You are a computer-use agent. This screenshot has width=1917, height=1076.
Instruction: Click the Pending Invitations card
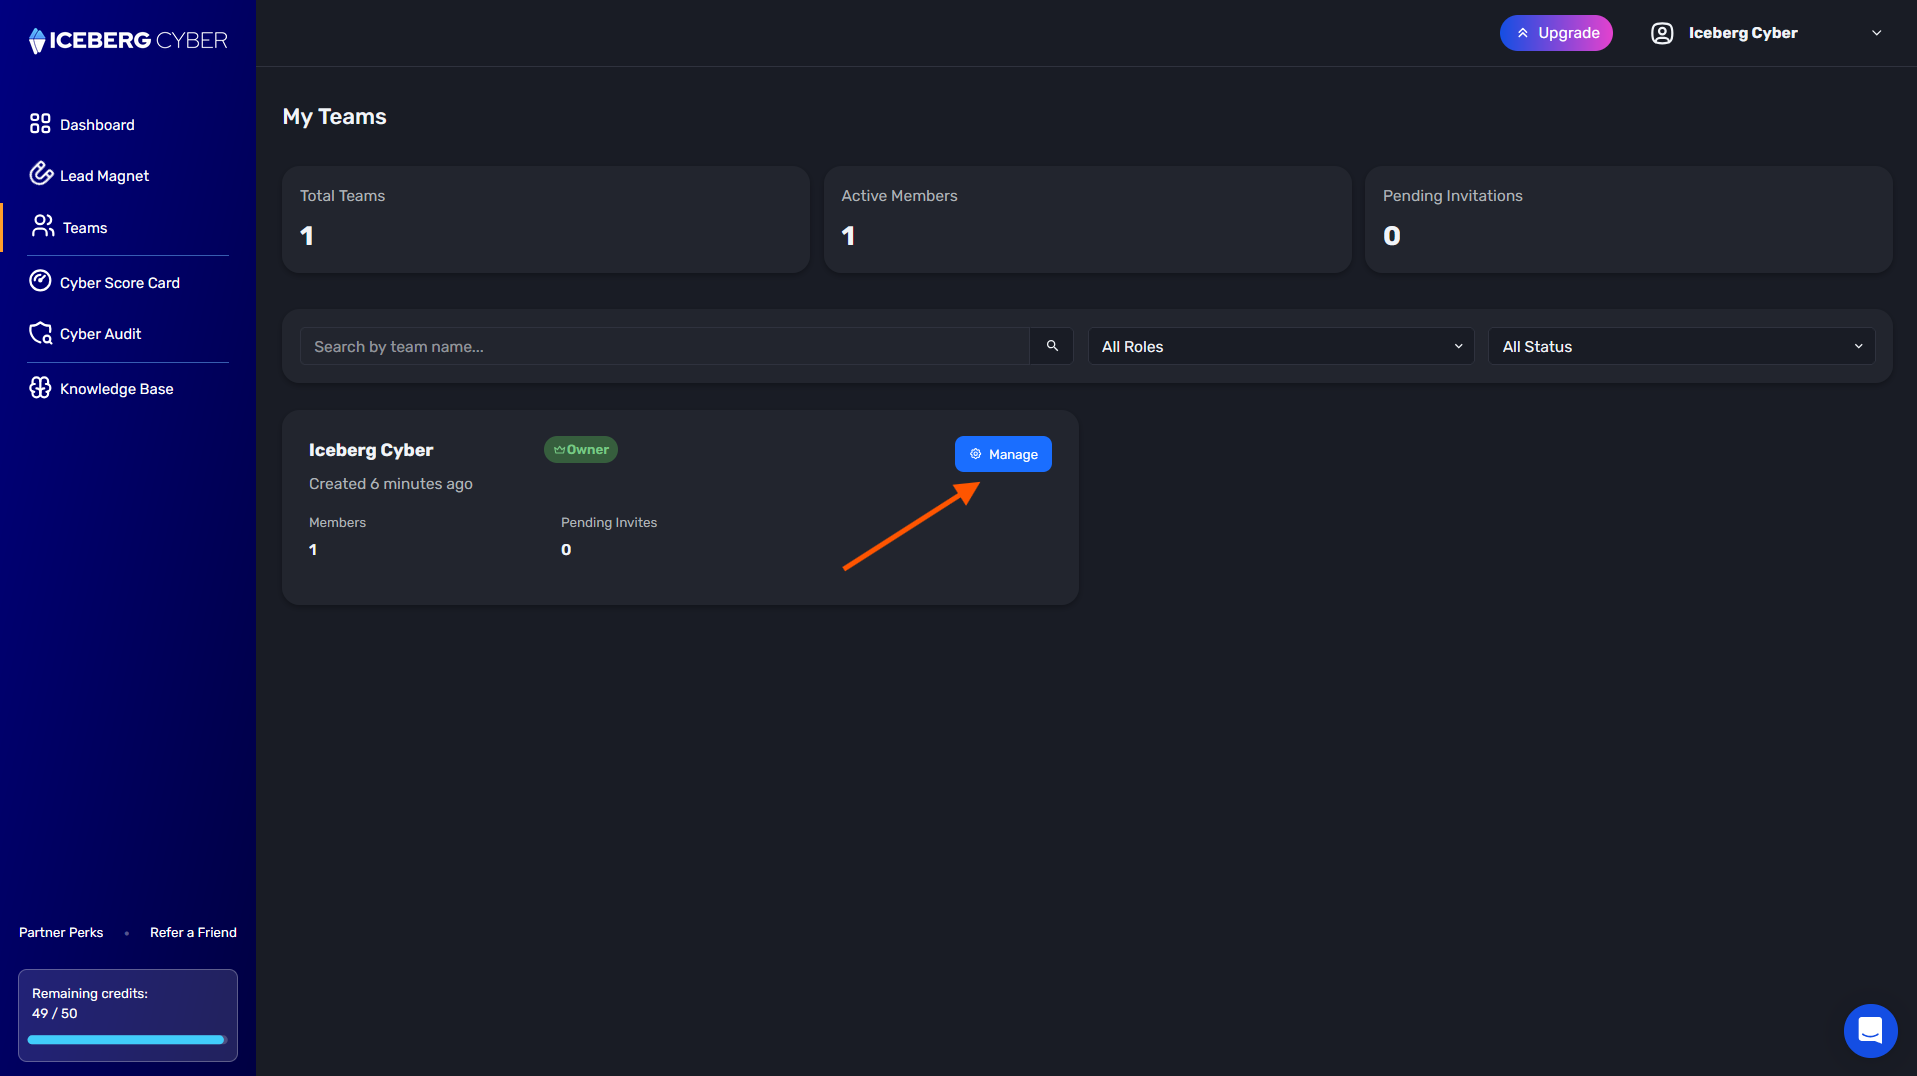coord(1628,219)
